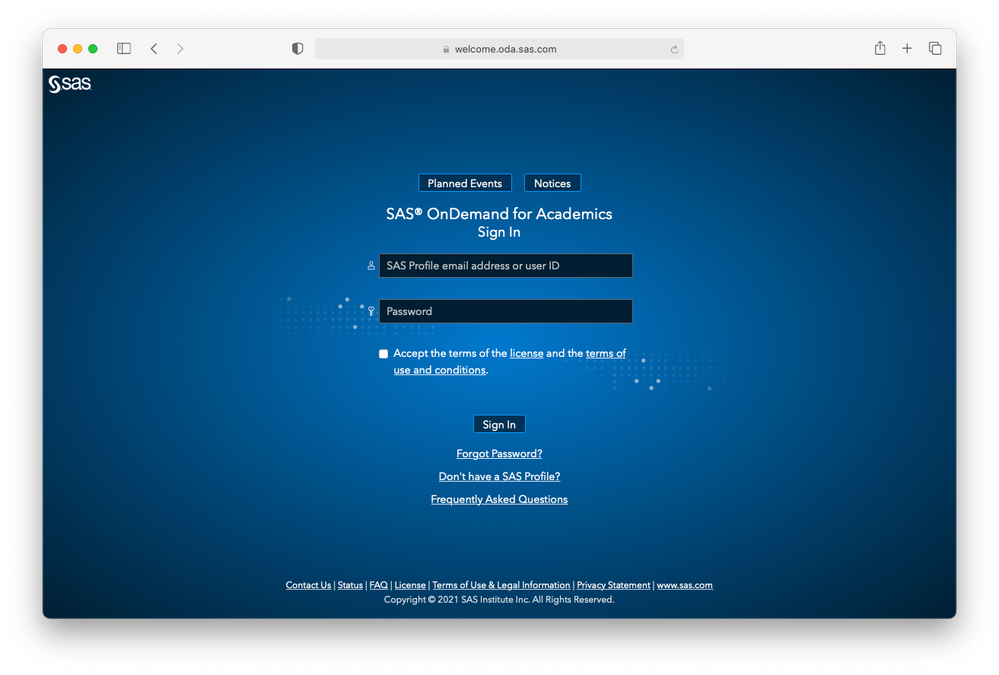This screenshot has height=675, width=999.
Task: Open the Status footer link
Action: (x=350, y=585)
